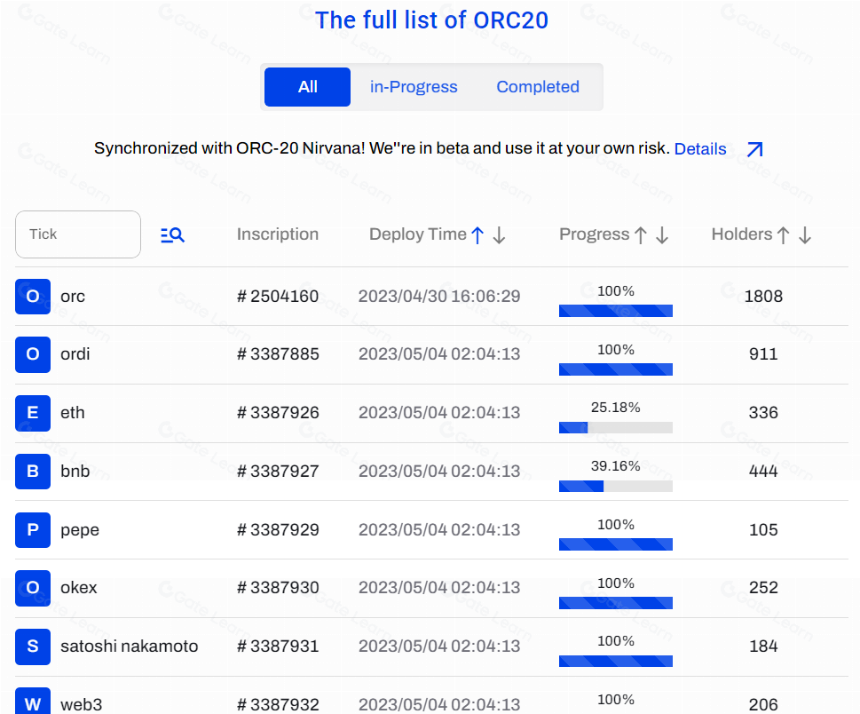Click the page title The full list of ORC20
860x714 pixels.
pyautogui.click(x=432, y=20)
